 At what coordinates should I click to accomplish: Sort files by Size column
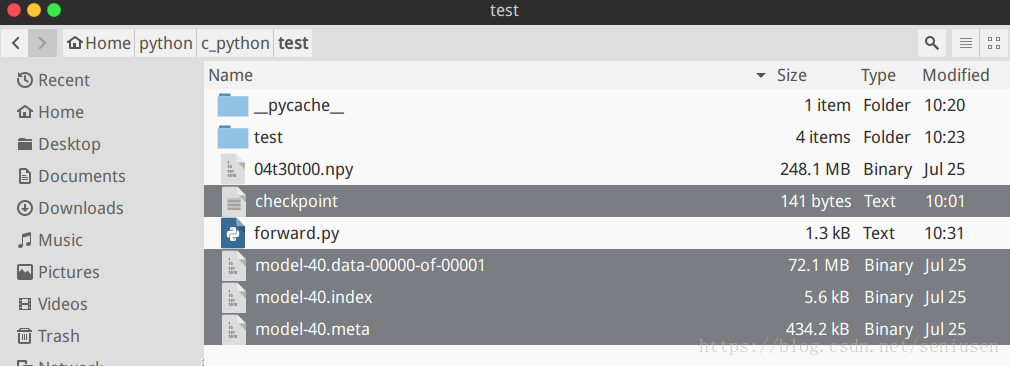pos(791,75)
